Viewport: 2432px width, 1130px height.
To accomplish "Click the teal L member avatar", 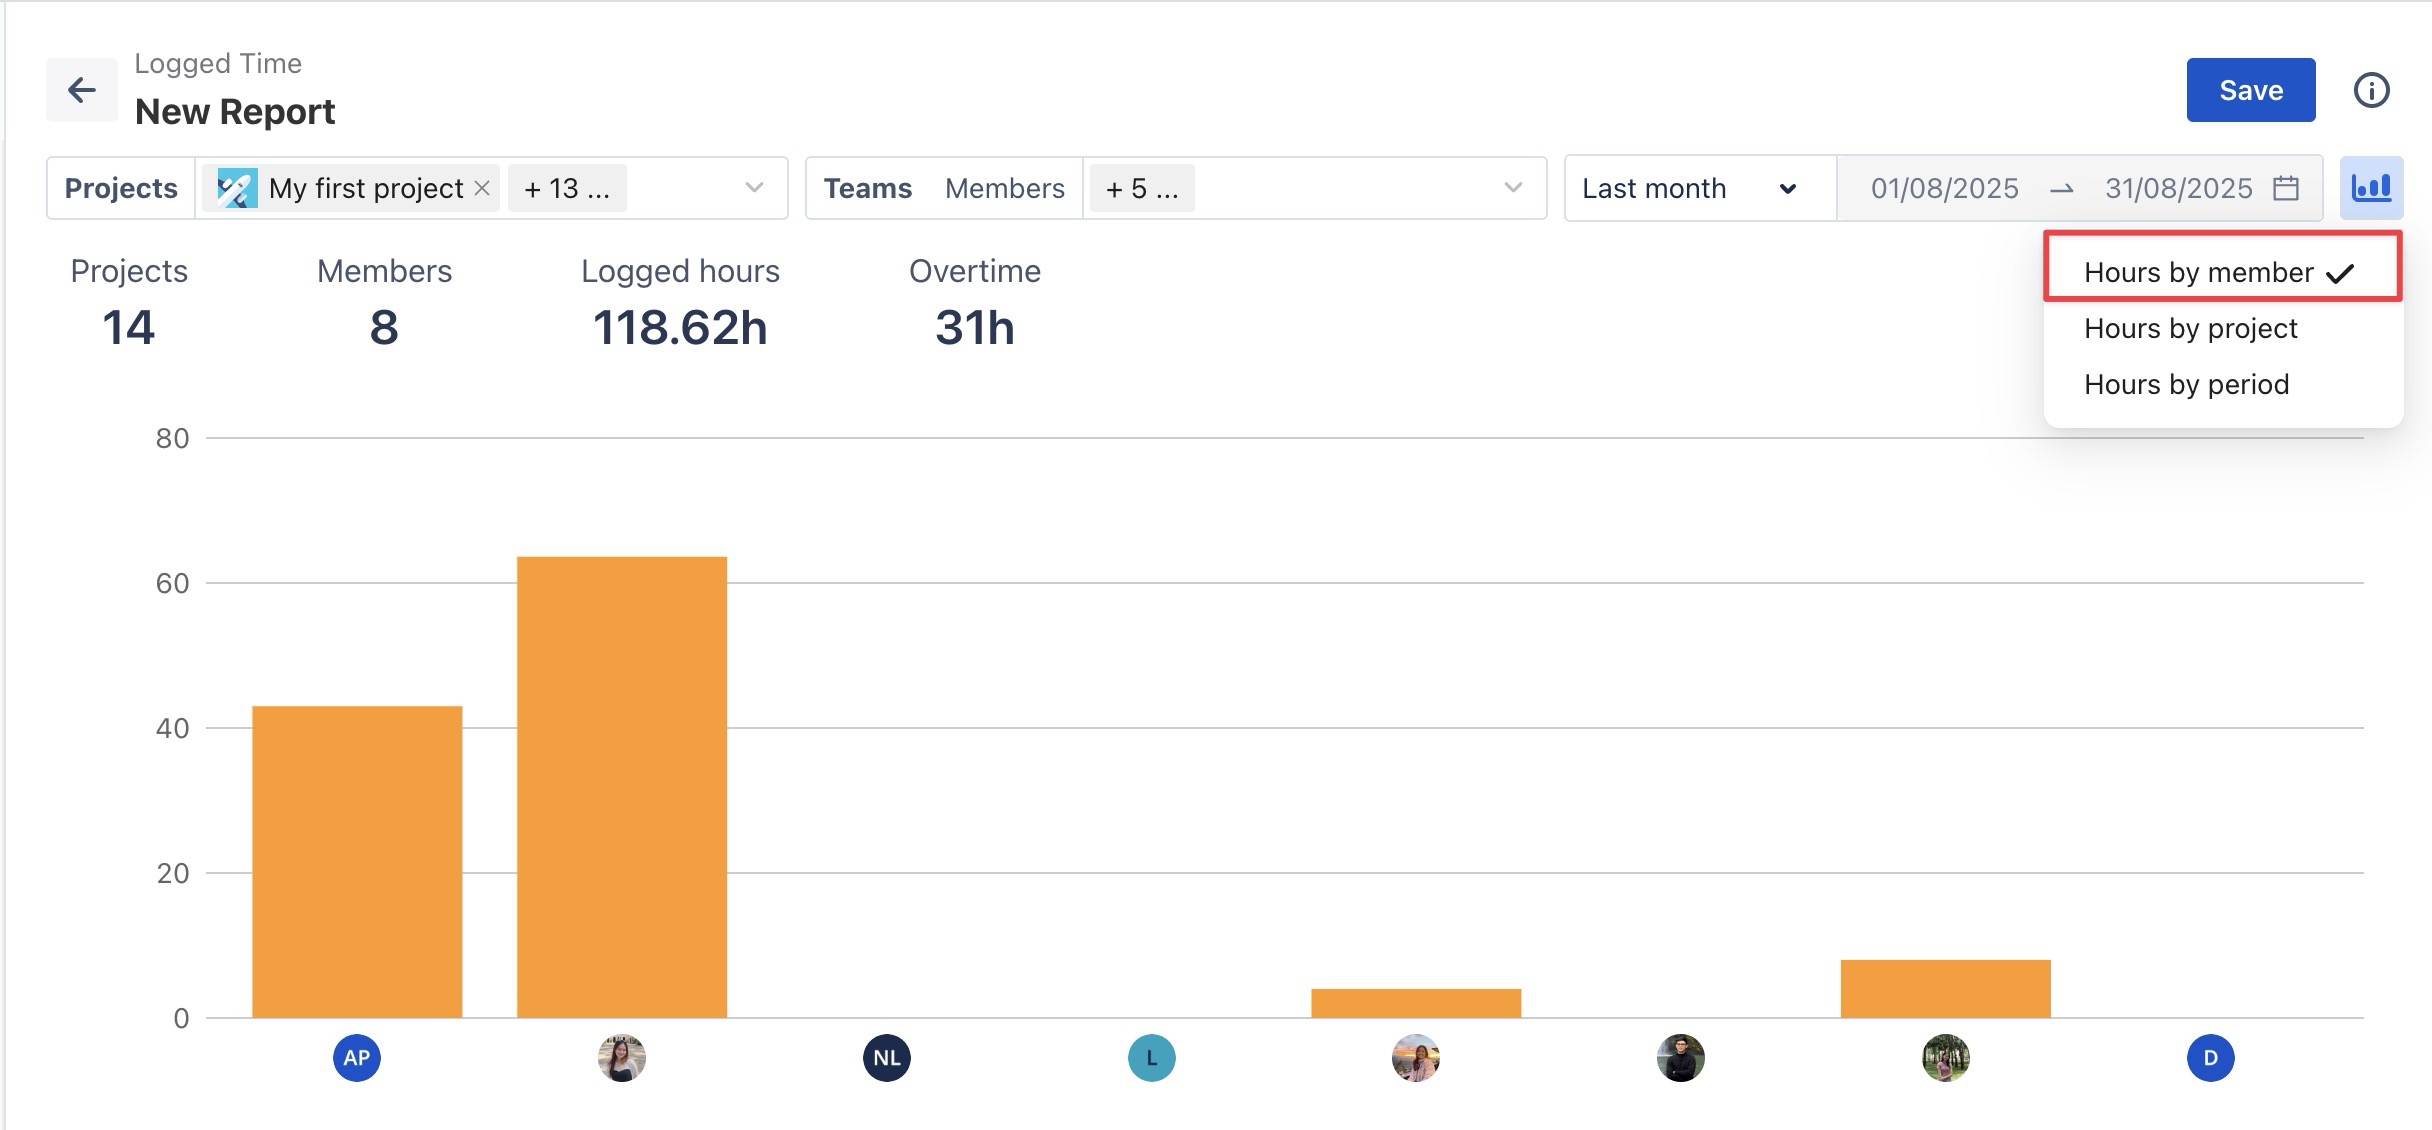I will pyautogui.click(x=1151, y=1058).
